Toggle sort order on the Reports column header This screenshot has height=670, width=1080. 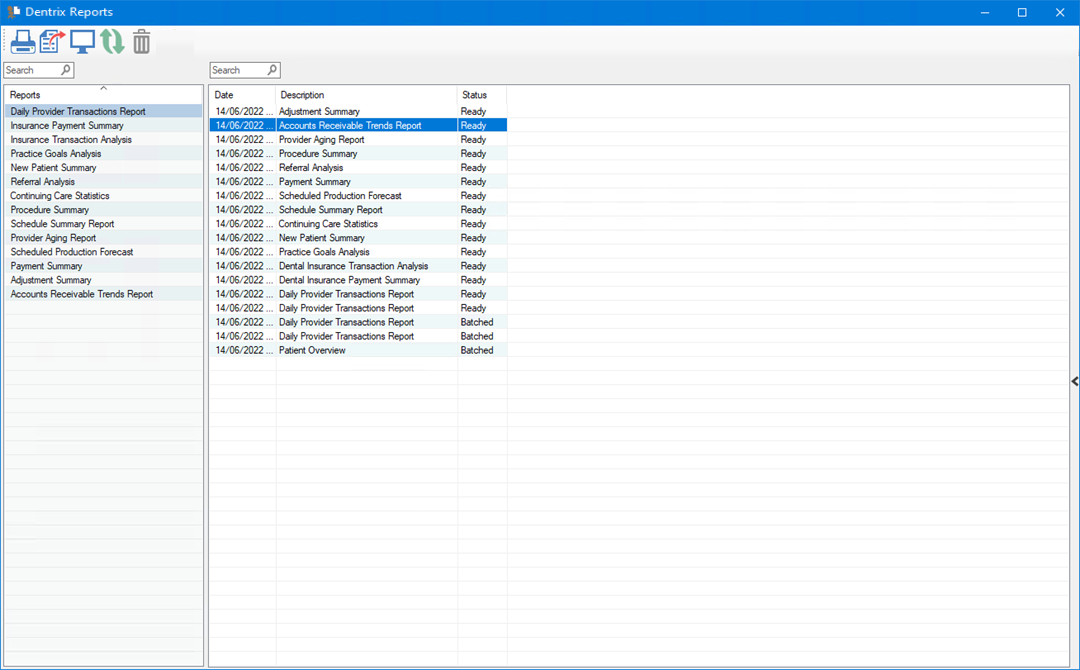103,95
